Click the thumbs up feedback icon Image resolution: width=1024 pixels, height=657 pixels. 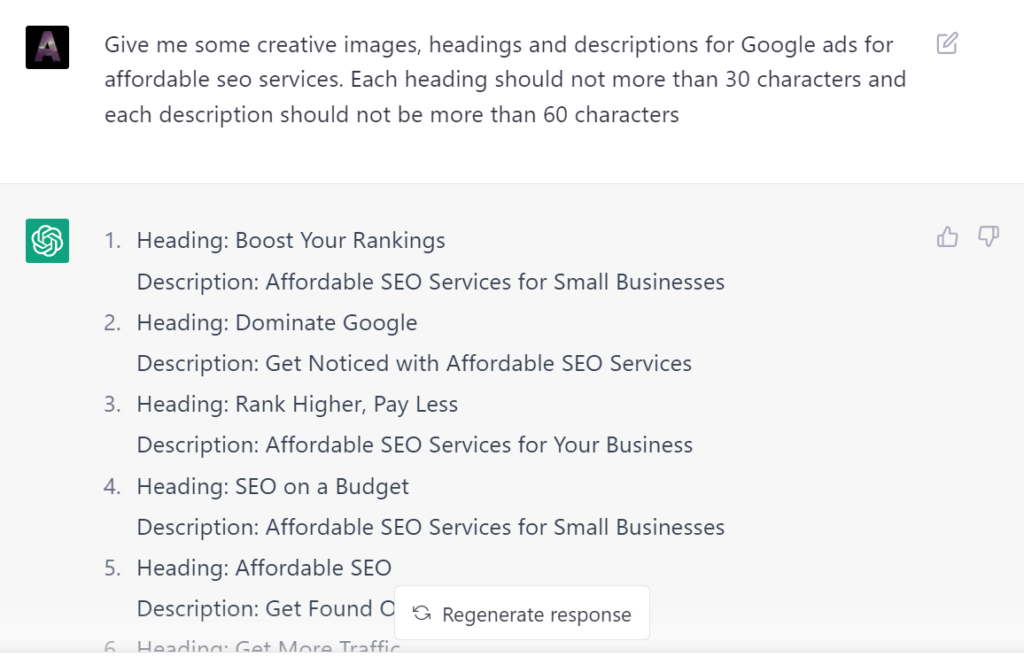947,237
